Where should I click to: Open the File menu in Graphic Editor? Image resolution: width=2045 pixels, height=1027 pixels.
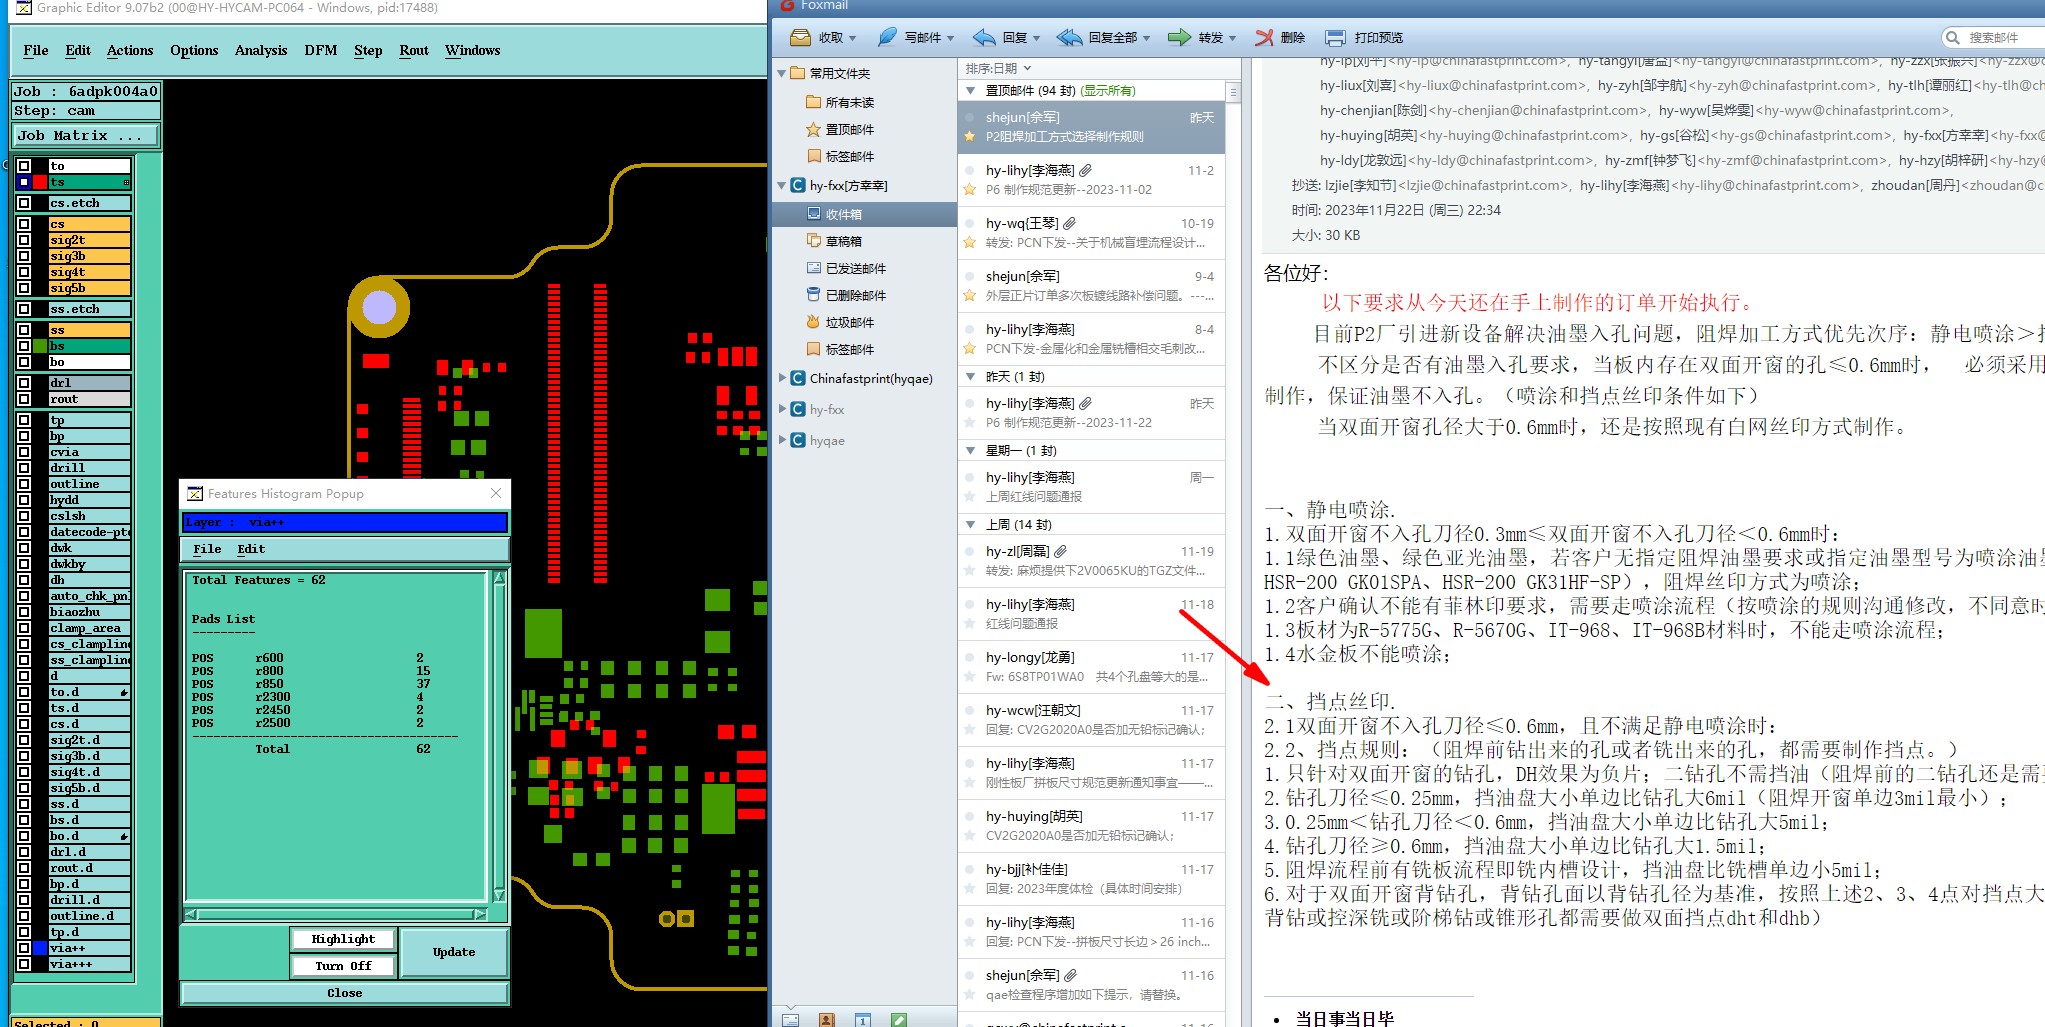click(x=35, y=50)
